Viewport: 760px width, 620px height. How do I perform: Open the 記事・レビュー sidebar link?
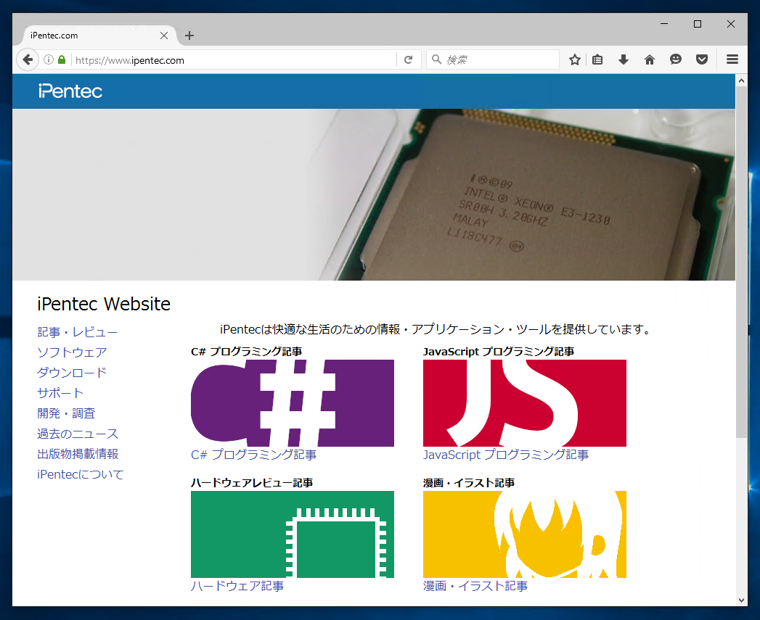point(77,332)
